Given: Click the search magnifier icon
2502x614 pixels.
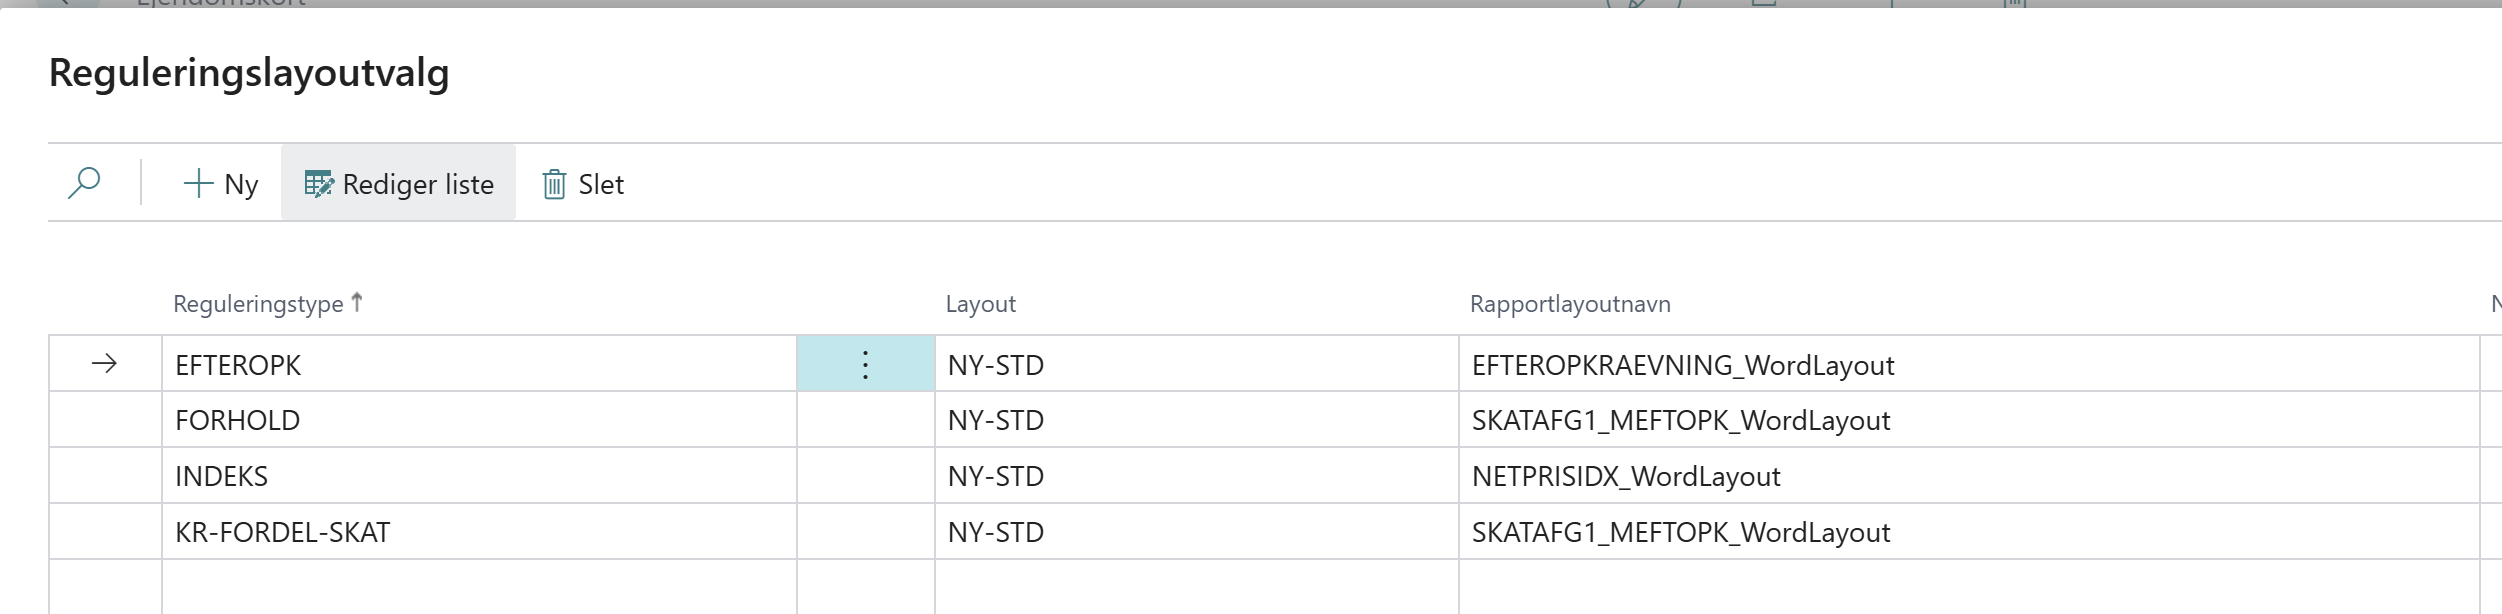Looking at the screenshot, I should [84, 183].
